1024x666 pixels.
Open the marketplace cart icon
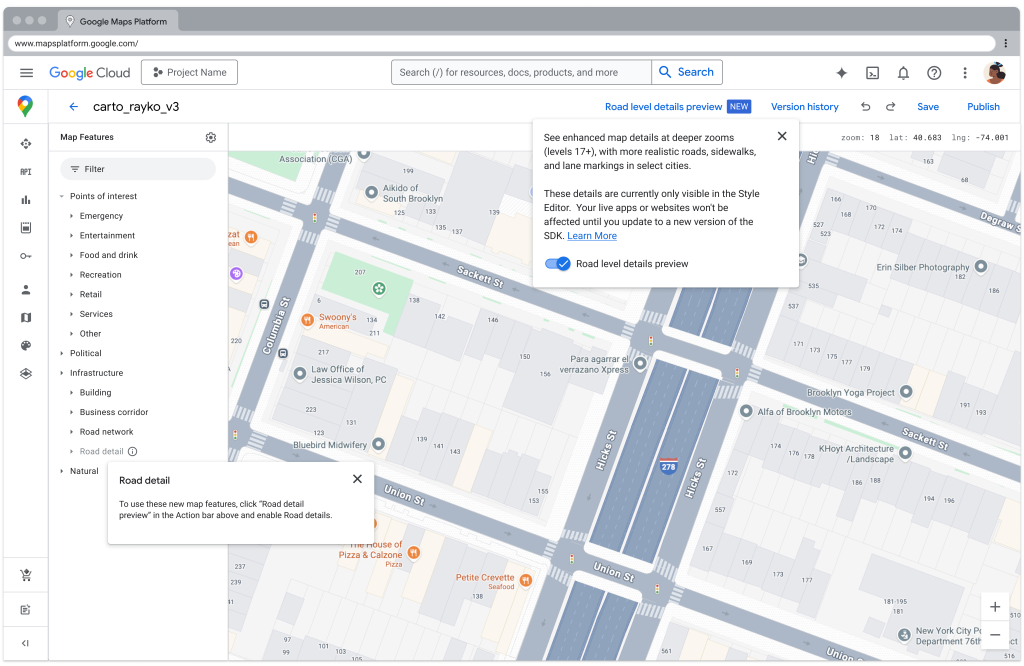point(25,575)
